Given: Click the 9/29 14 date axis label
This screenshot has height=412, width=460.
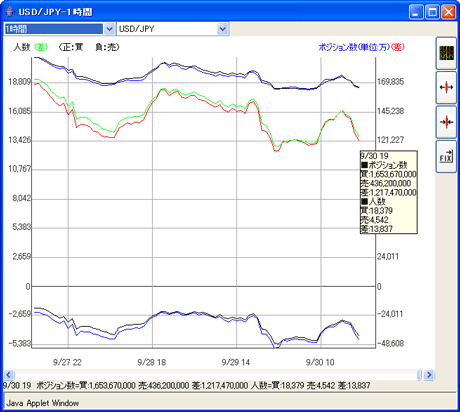Looking at the screenshot, I should 236,362.
